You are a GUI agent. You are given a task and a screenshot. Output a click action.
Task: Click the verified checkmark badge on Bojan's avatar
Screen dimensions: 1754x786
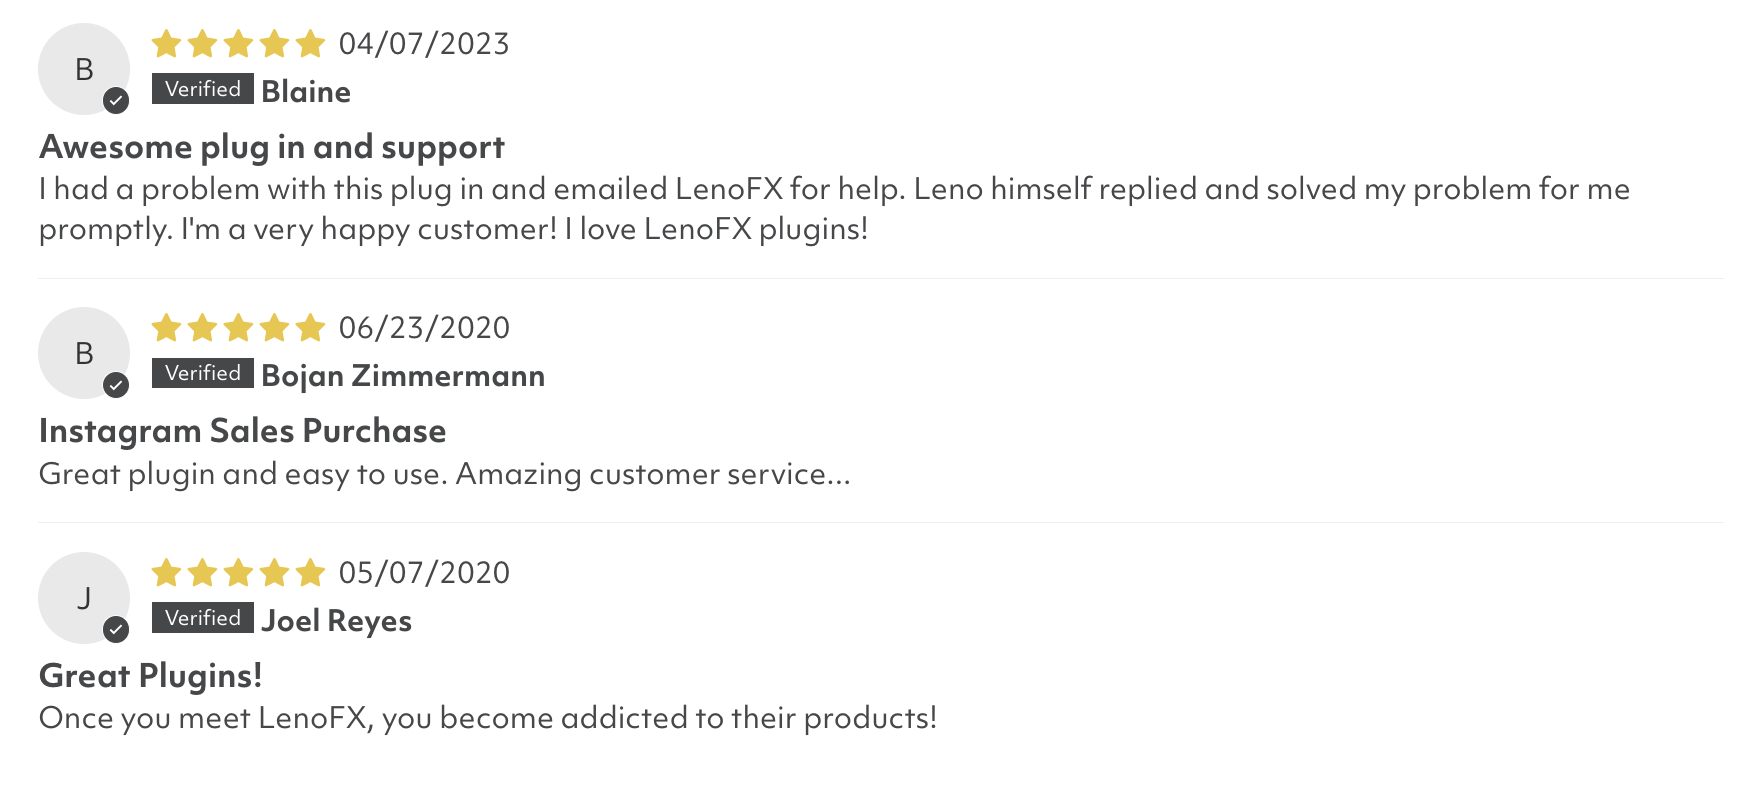pos(116,385)
